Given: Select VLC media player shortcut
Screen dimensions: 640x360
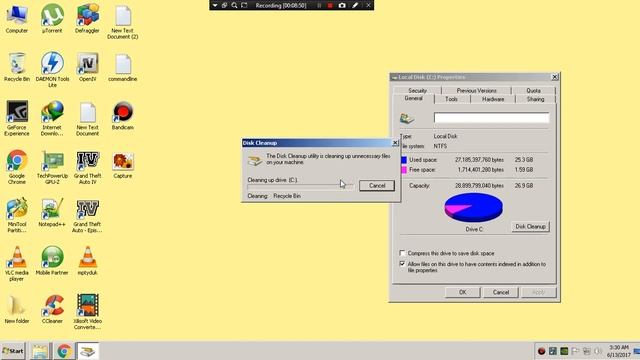Looking at the screenshot, I should click(17, 264).
